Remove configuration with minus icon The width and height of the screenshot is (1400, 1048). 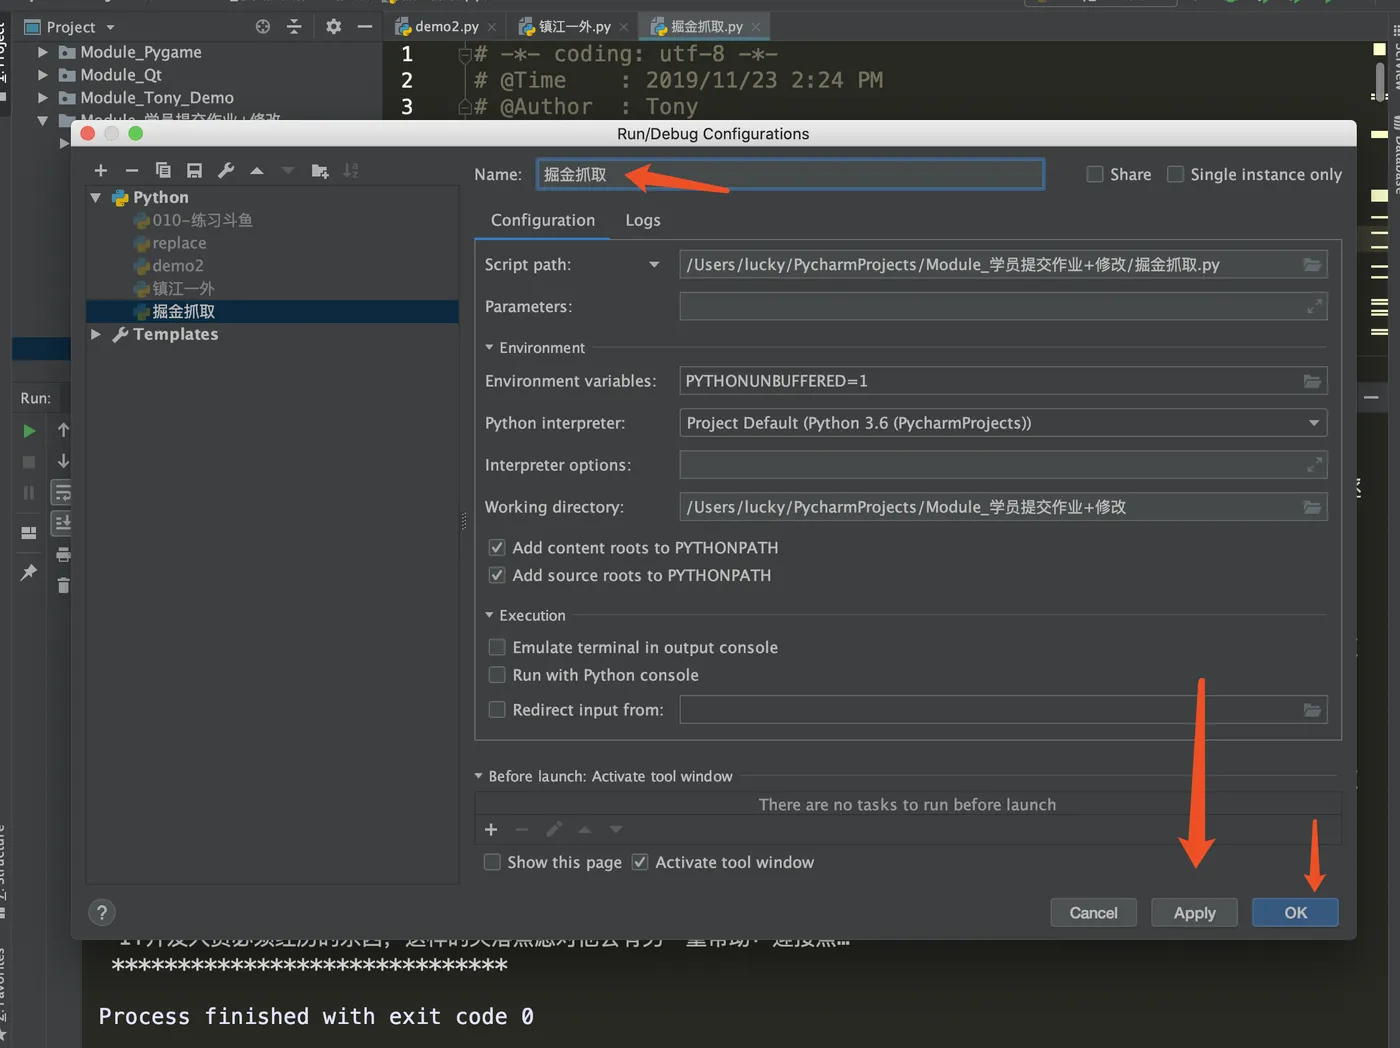point(131,171)
